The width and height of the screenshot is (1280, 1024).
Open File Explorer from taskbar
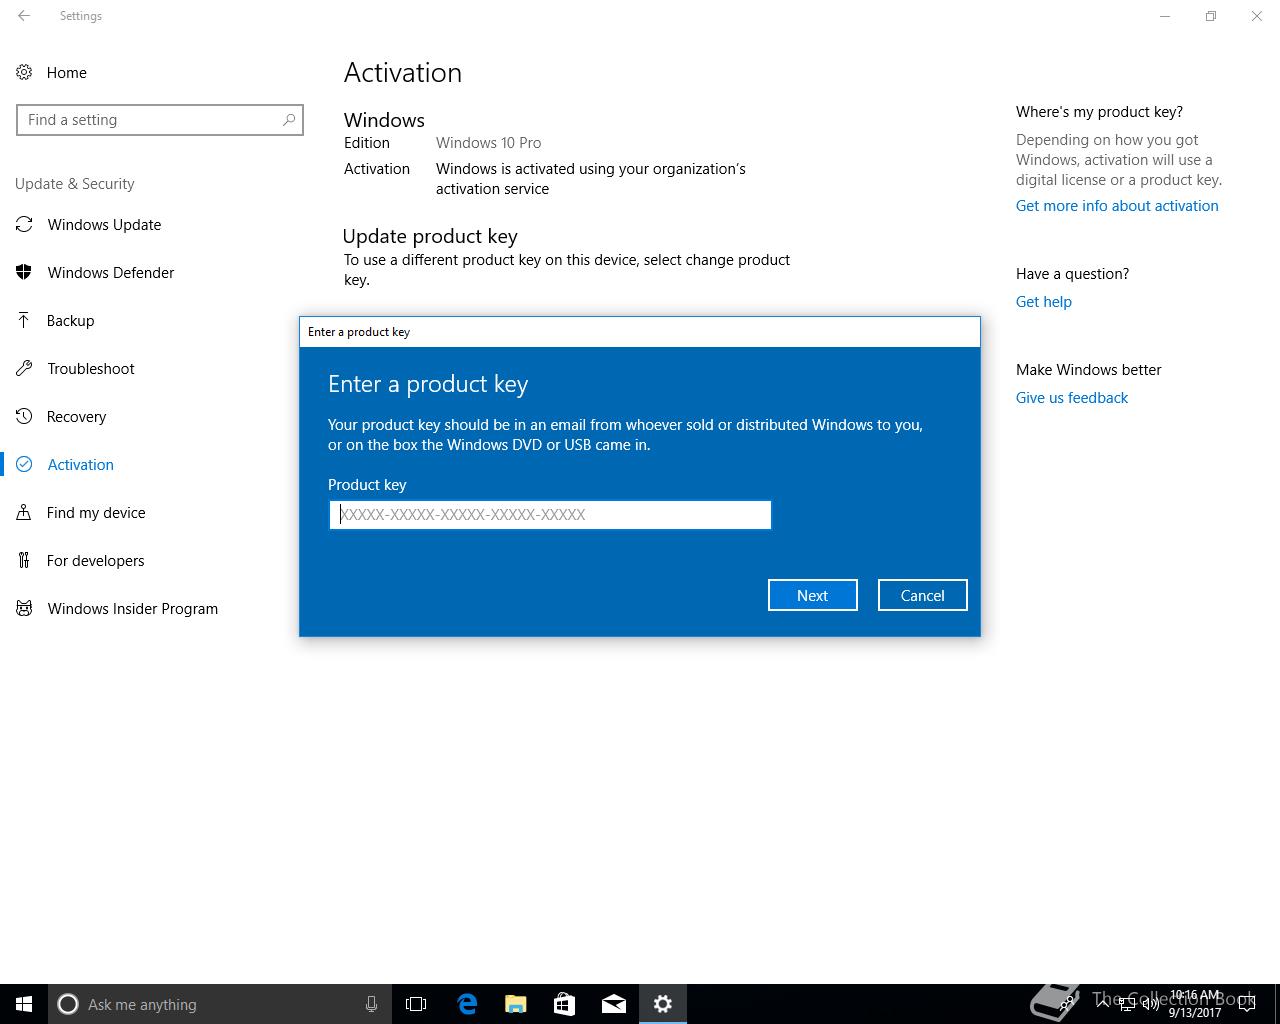516,1004
